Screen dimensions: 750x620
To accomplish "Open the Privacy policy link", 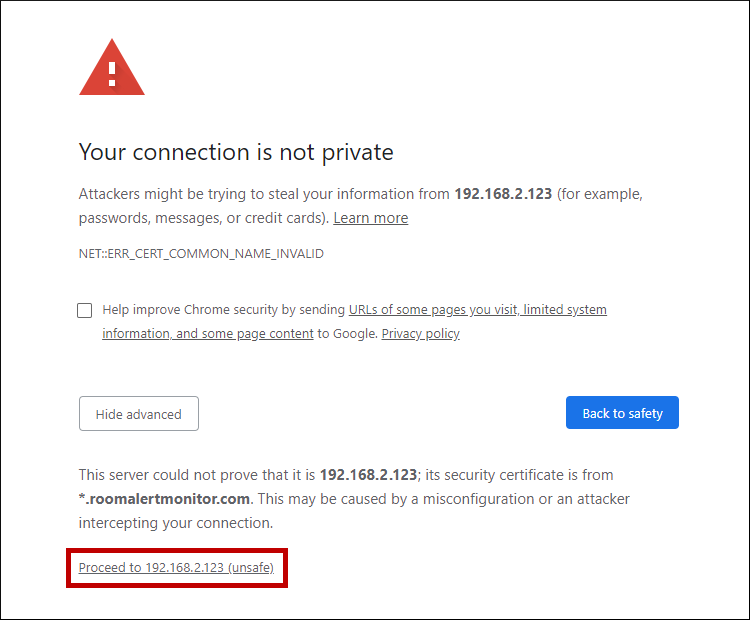I will tap(420, 334).
